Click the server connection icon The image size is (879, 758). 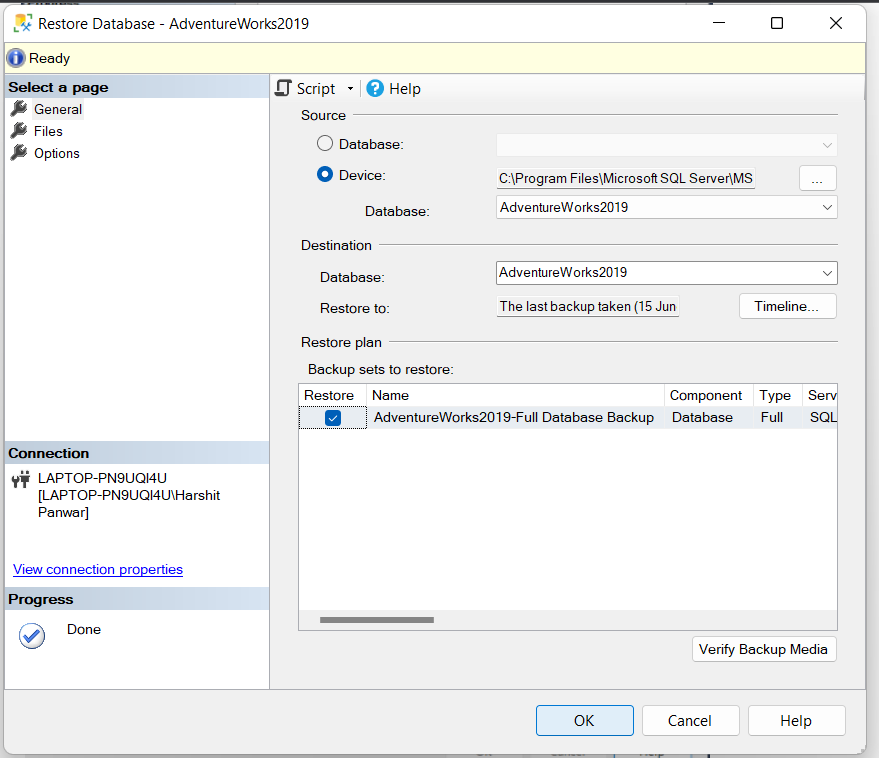(20, 479)
